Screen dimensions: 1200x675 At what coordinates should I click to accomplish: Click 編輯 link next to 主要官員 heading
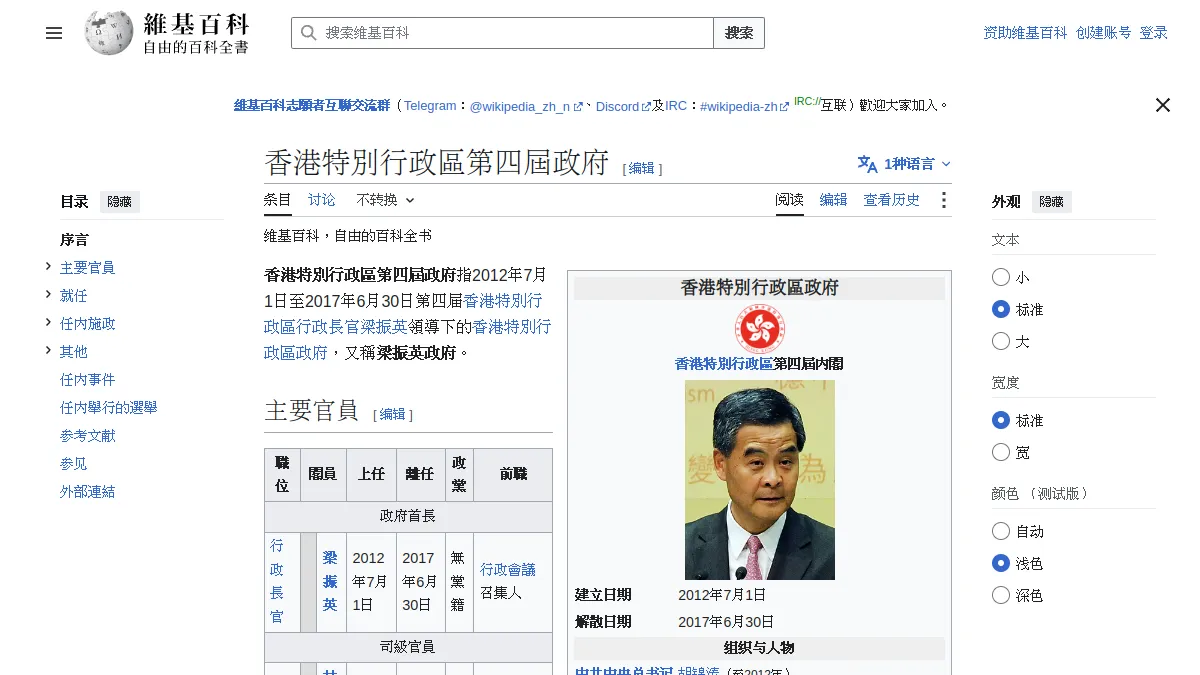click(393, 414)
